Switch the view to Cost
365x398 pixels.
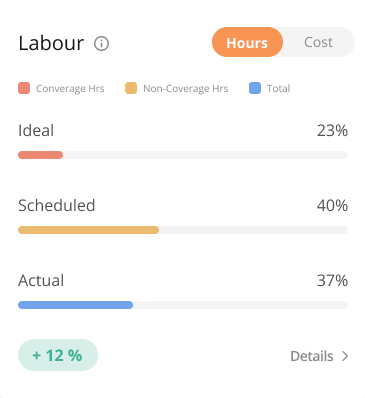(318, 42)
